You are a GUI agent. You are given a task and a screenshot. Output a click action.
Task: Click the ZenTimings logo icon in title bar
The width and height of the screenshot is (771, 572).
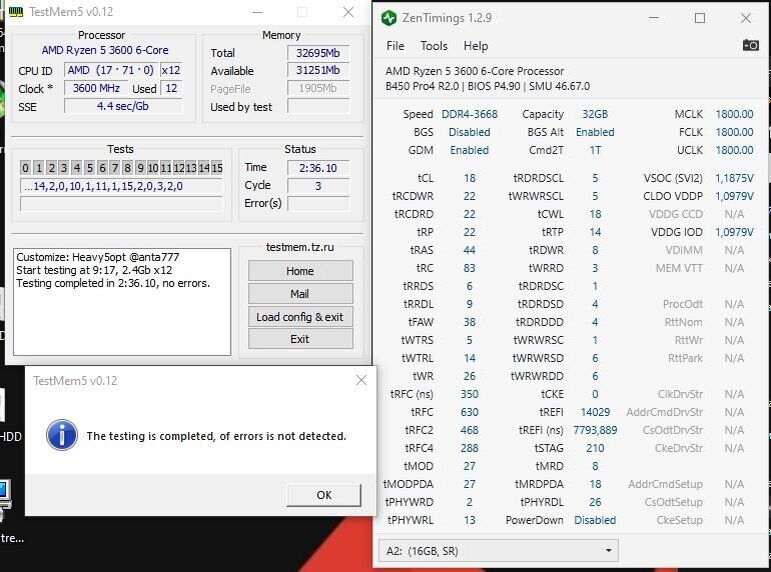389,18
